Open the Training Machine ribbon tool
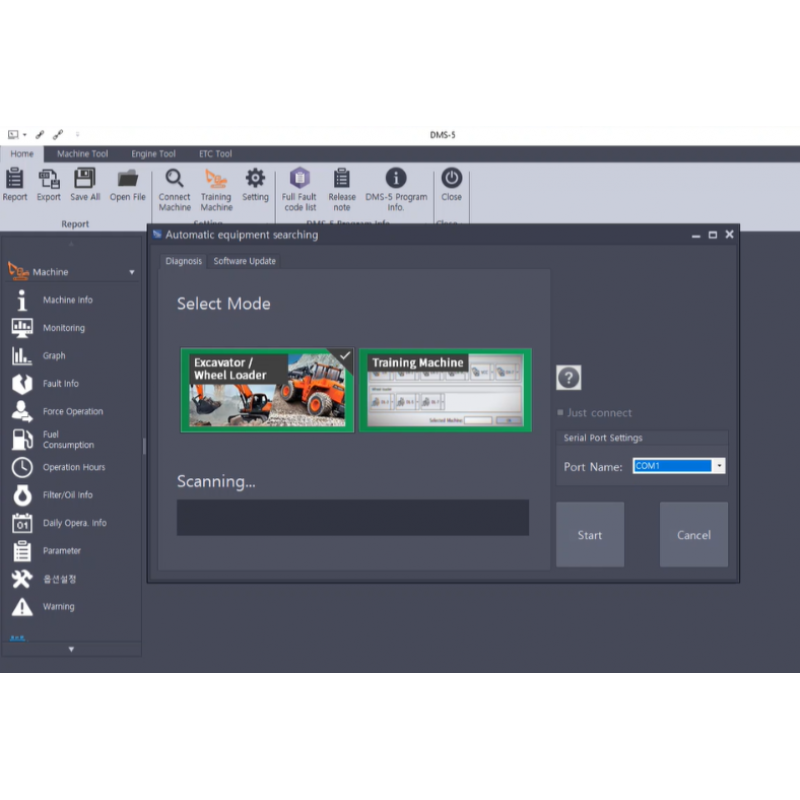The width and height of the screenshot is (800, 800). click(x=216, y=179)
